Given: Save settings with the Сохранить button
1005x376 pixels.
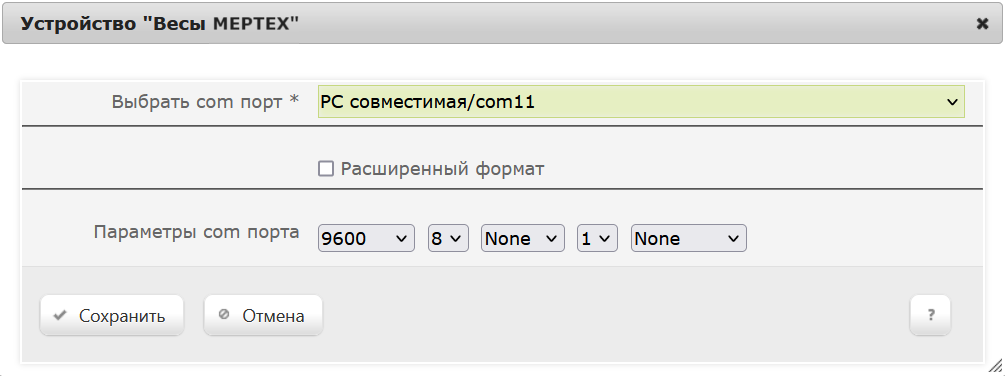Looking at the screenshot, I should pyautogui.click(x=112, y=315).
